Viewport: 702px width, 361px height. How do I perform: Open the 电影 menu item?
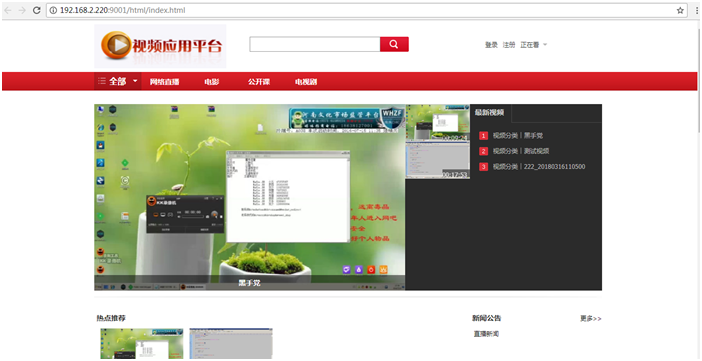point(212,82)
